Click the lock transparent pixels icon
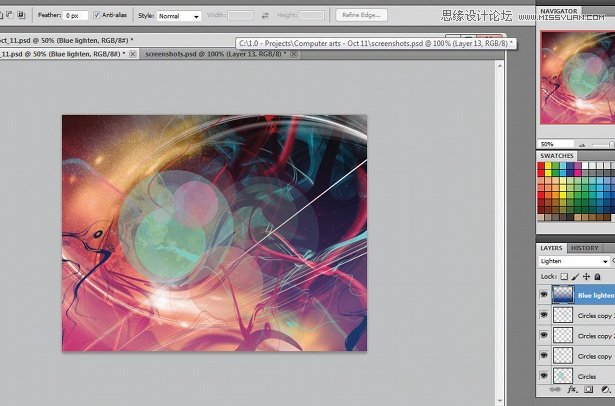Image resolution: width=615 pixels, height=406 pixels. click(x=564, y=276)
